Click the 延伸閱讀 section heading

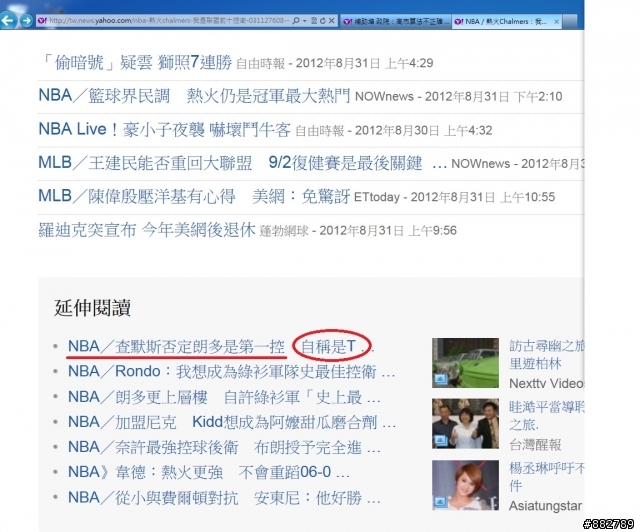click(x=92, y=308)
